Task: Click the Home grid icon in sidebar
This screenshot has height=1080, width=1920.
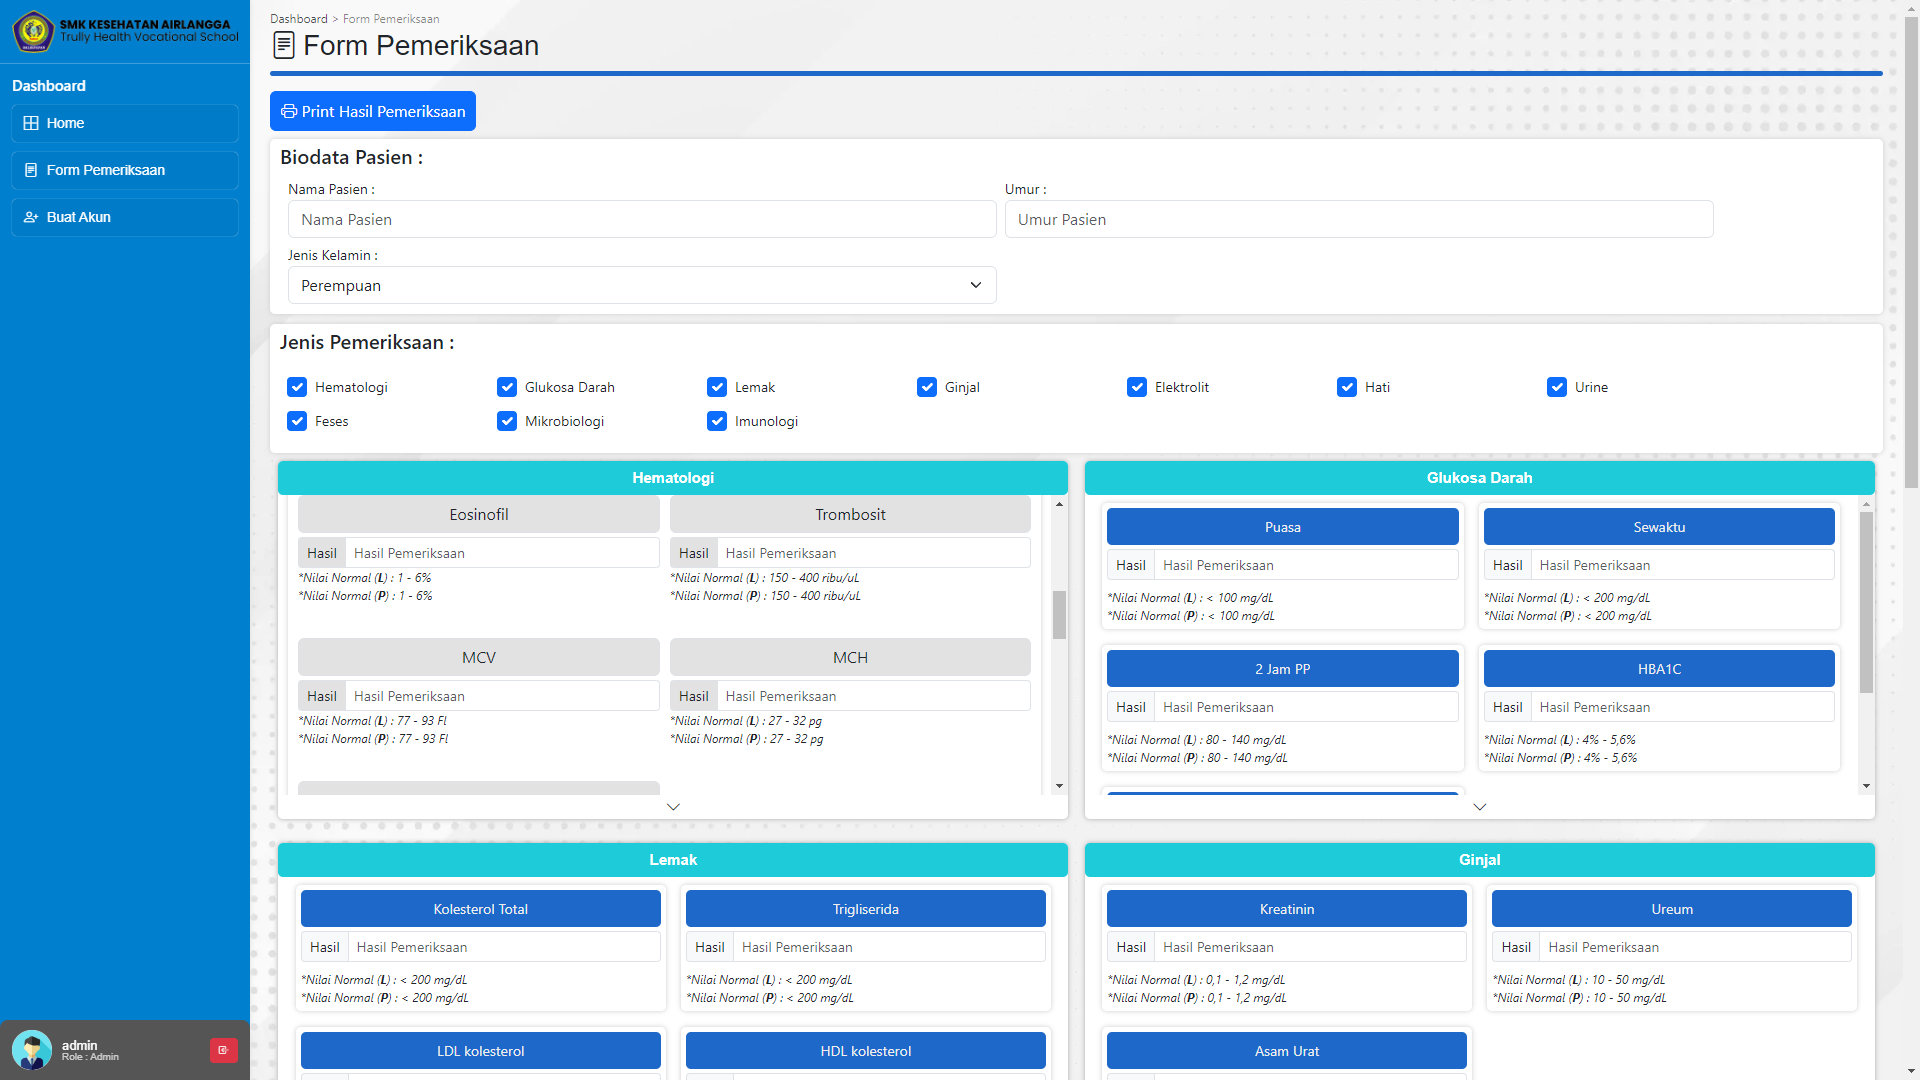Action: 31,123
